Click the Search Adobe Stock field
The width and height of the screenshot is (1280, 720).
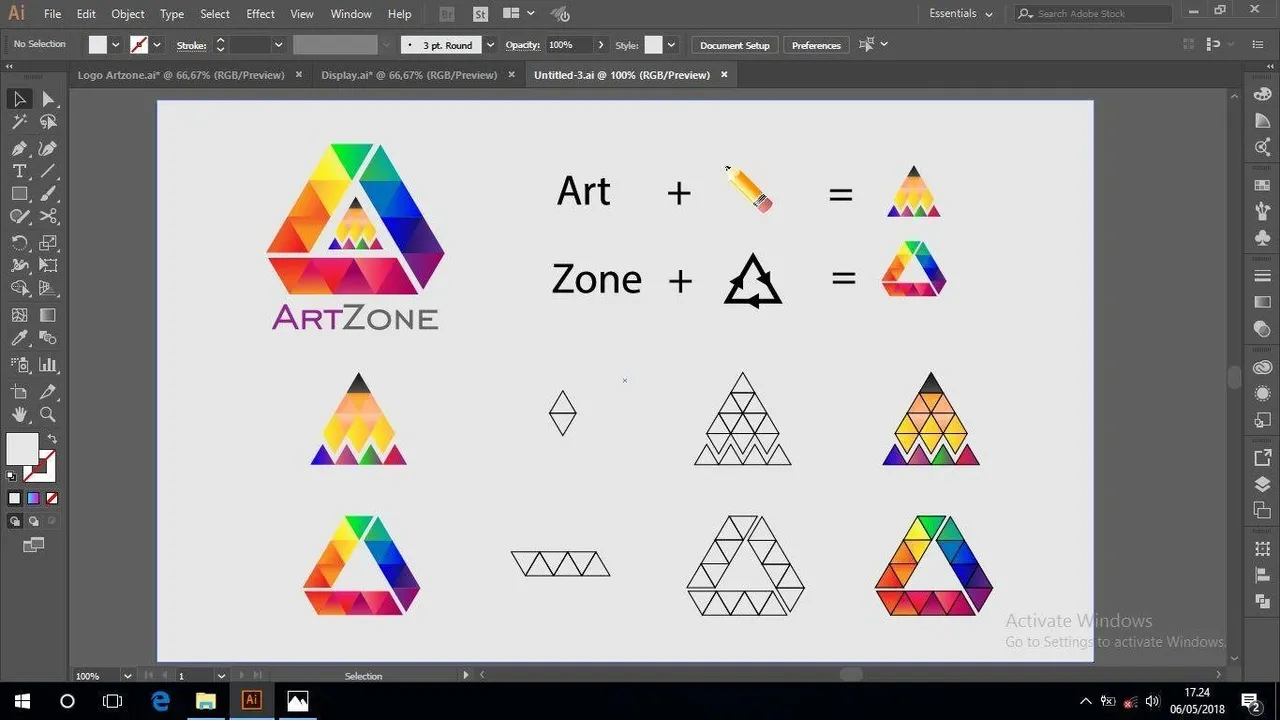pos(1093,14)
